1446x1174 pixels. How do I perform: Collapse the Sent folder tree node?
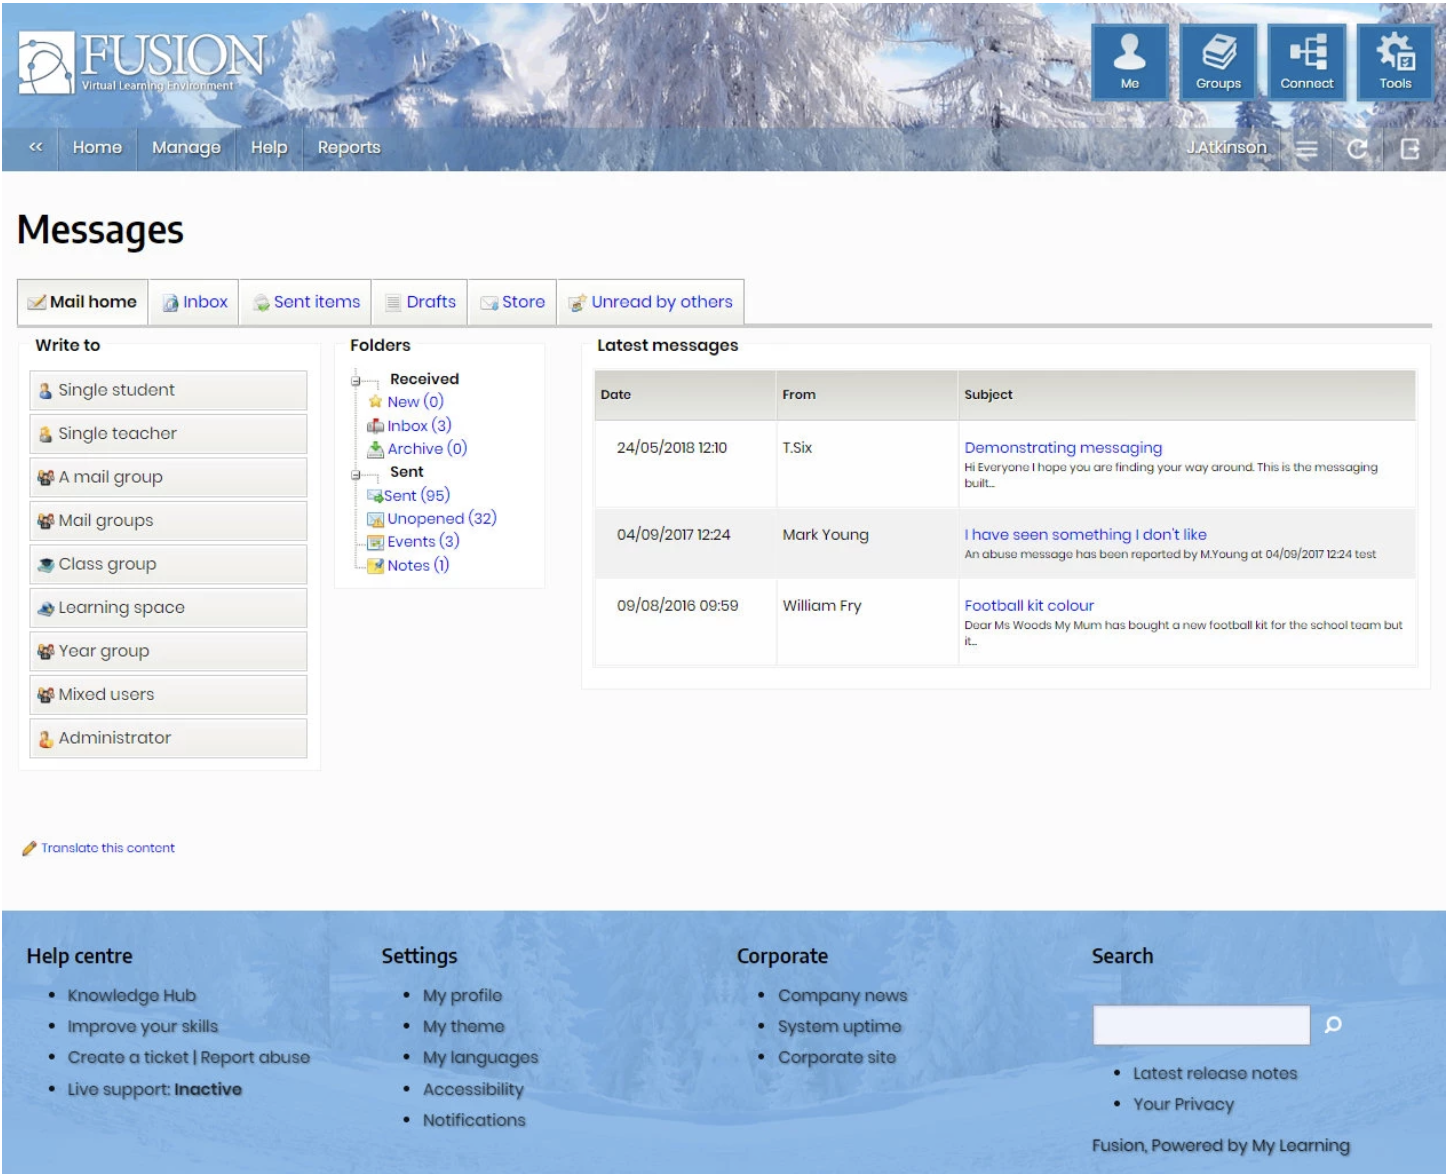[x=356, y=474]
